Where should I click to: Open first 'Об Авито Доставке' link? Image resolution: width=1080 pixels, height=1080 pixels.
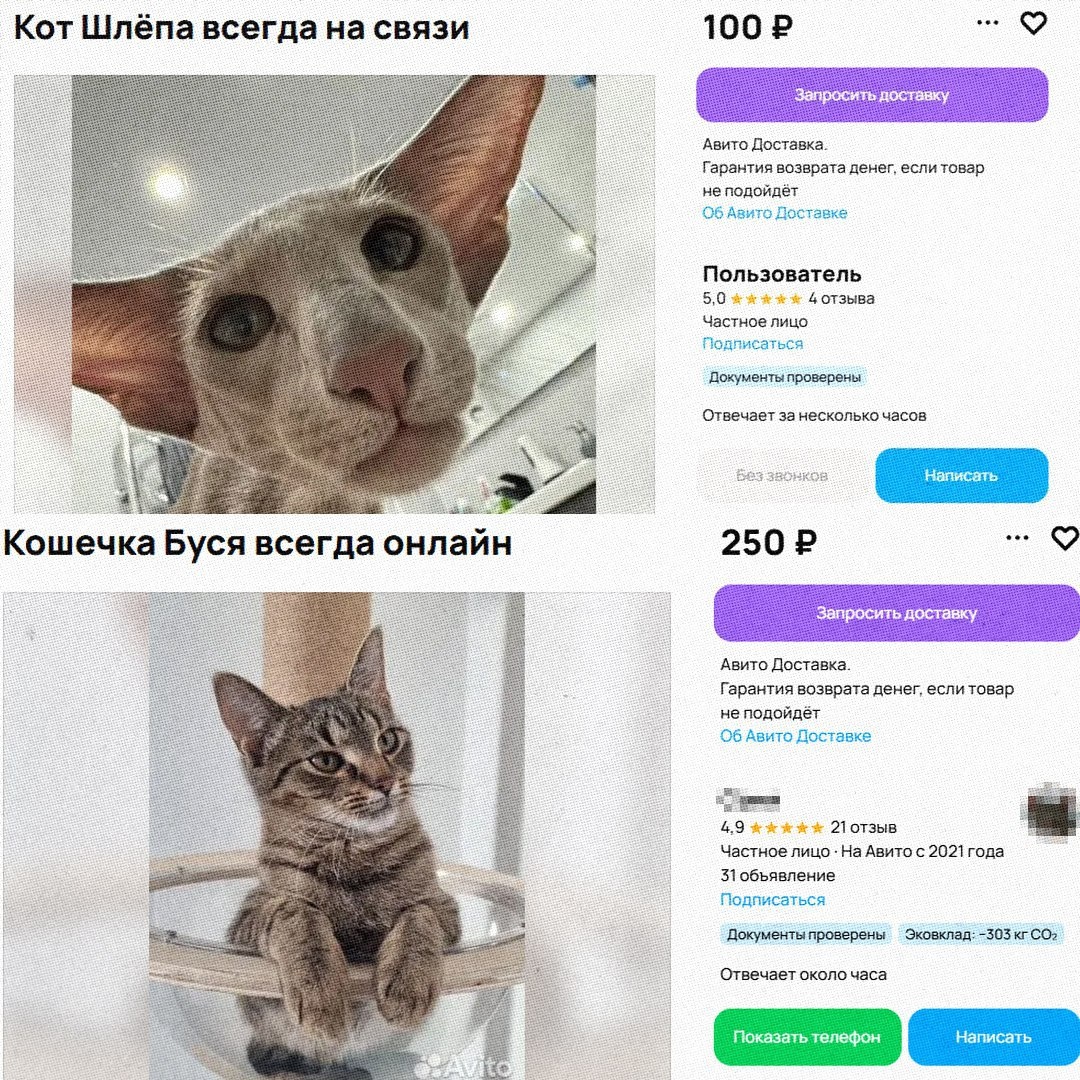click(x=774, y=213)
